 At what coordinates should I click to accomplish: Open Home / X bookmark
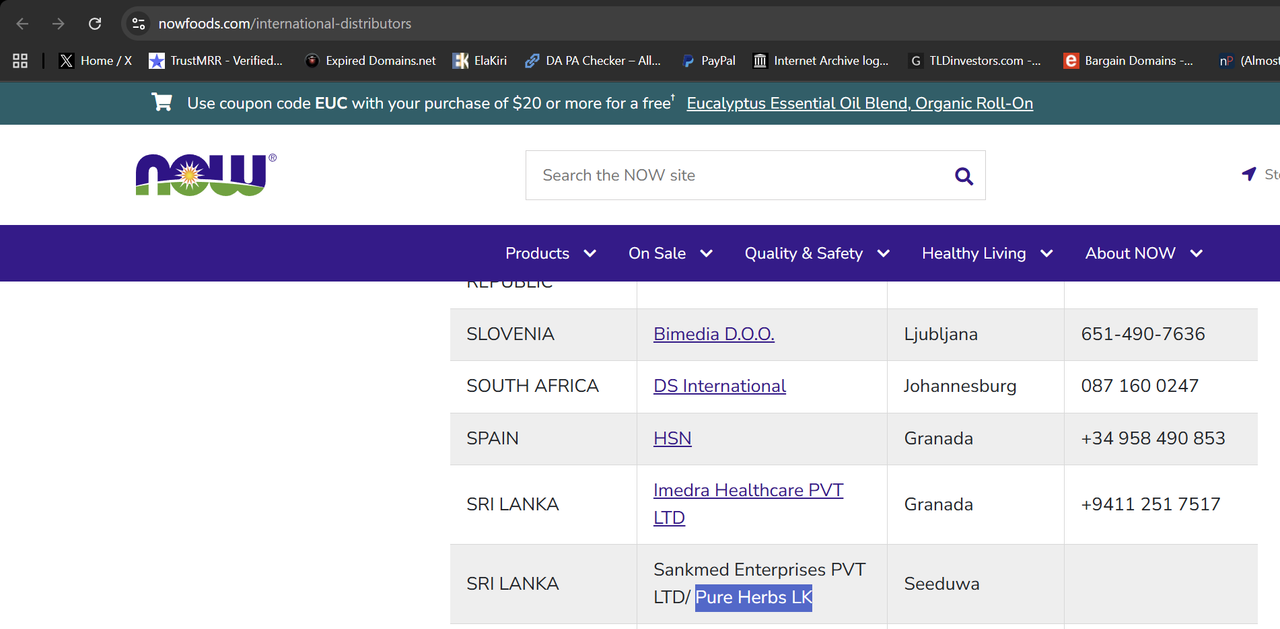[95, 61]
